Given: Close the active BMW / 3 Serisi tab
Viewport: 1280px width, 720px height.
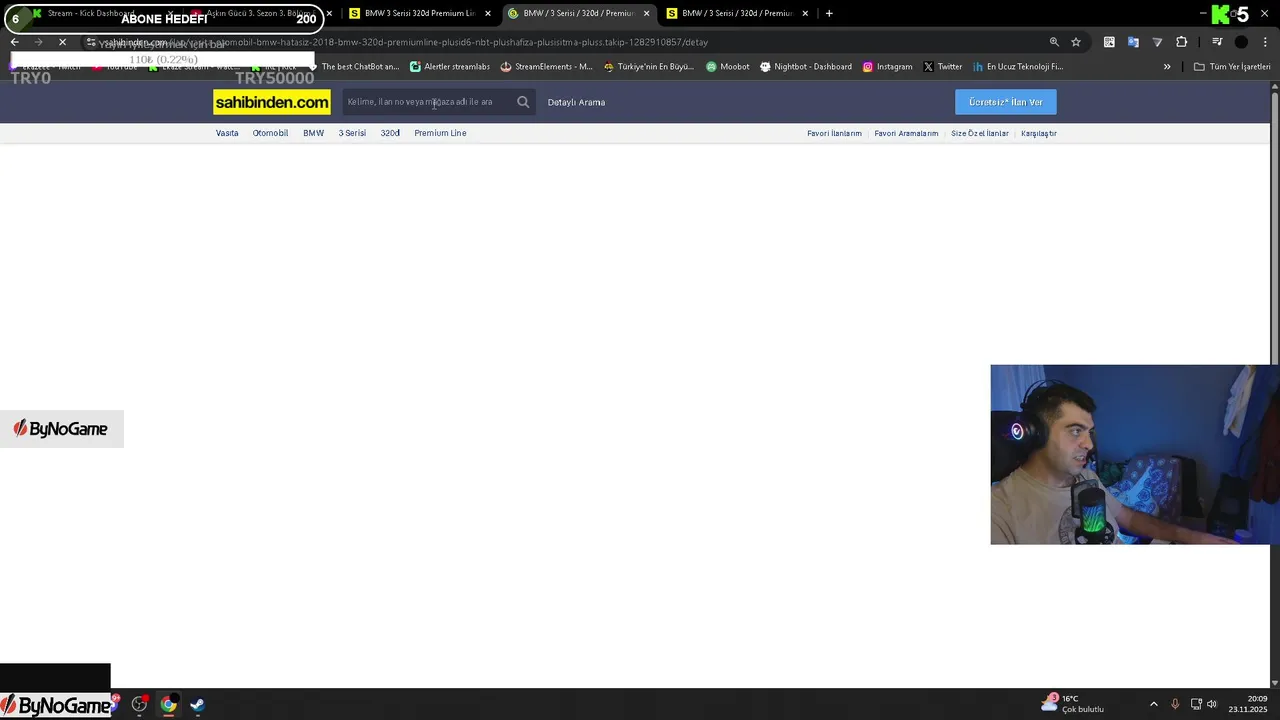Looking at the screenshot, I should (x=646, y=13).
